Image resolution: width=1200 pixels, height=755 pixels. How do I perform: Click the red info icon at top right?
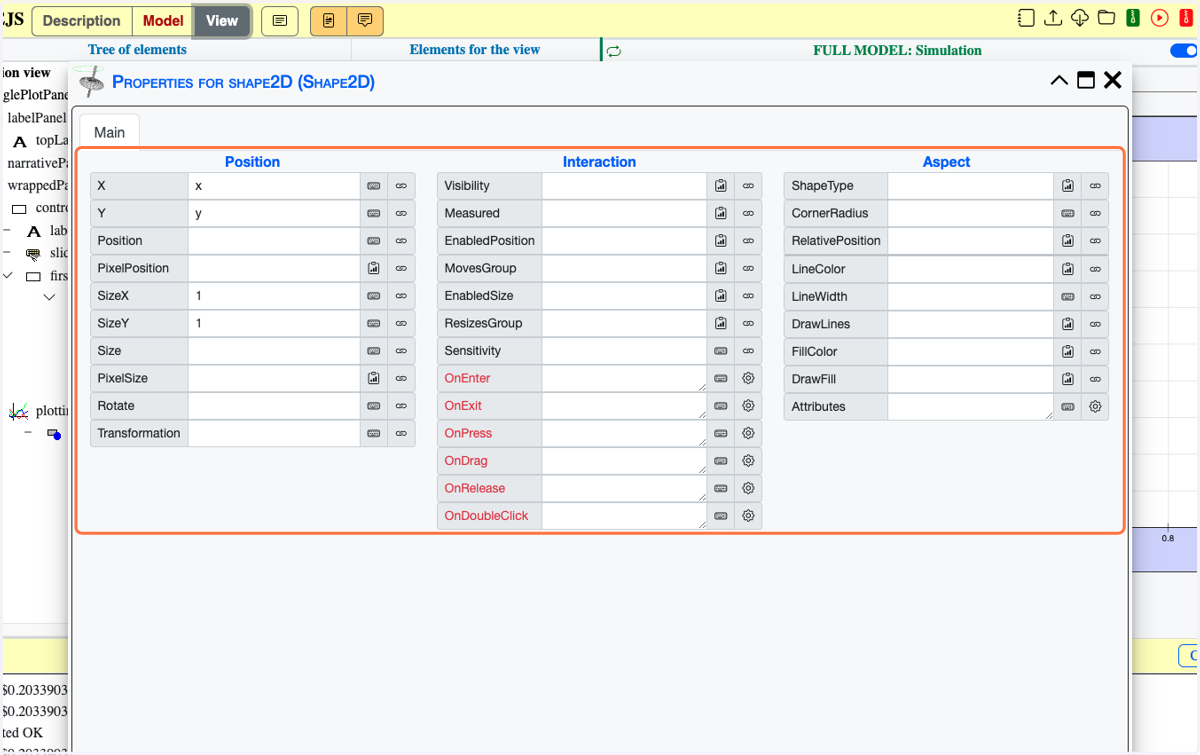tap(1186, 18)
